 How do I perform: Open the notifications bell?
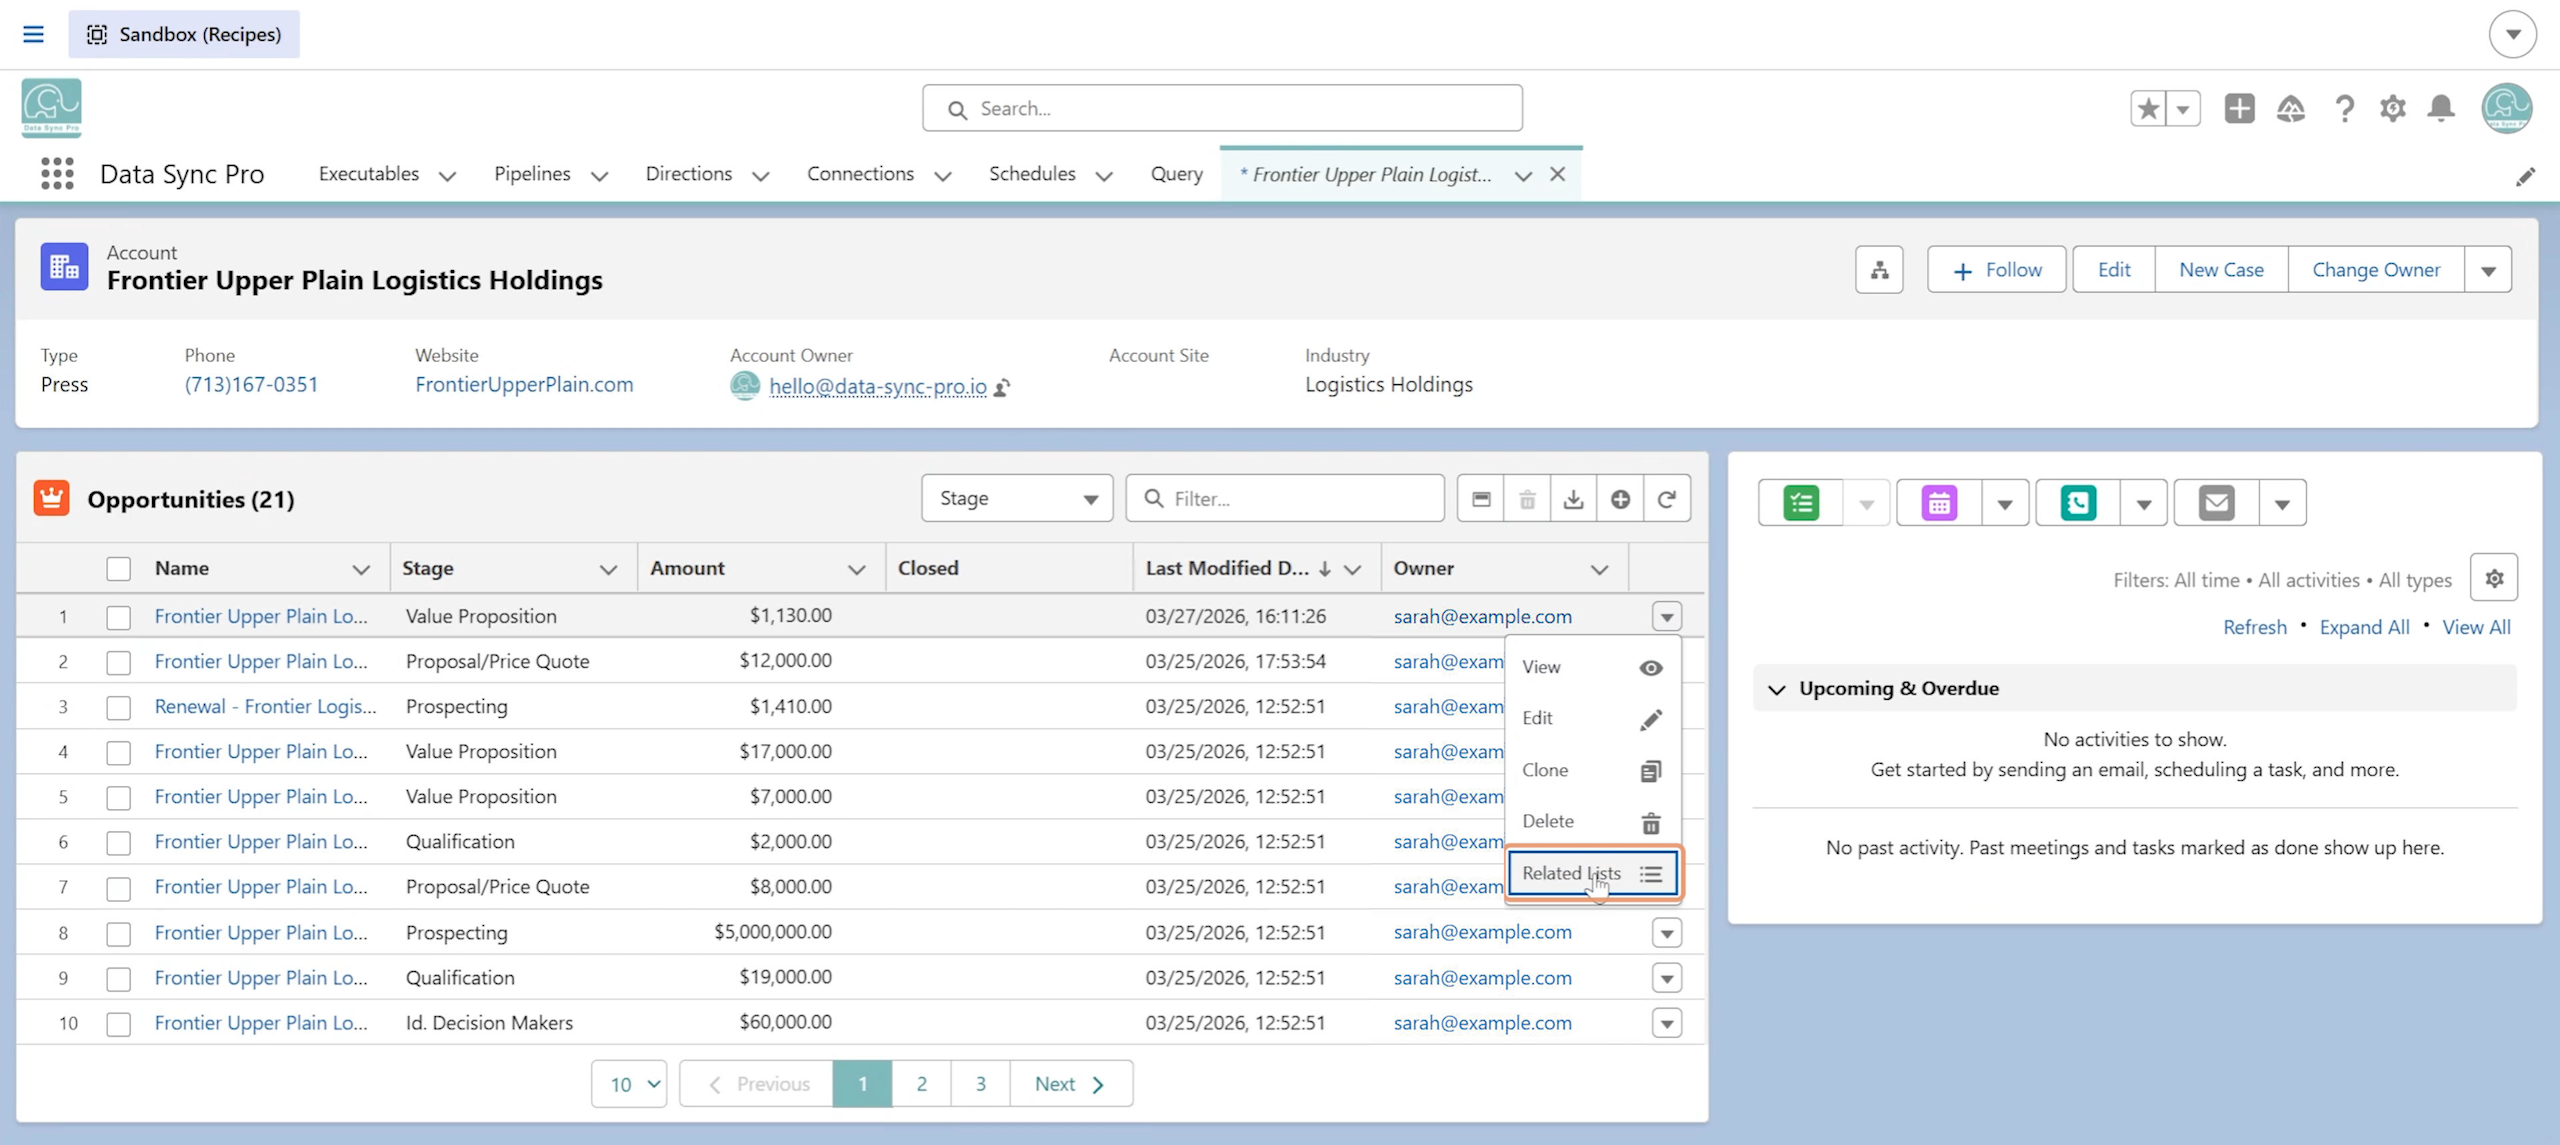pos(2441,108)
